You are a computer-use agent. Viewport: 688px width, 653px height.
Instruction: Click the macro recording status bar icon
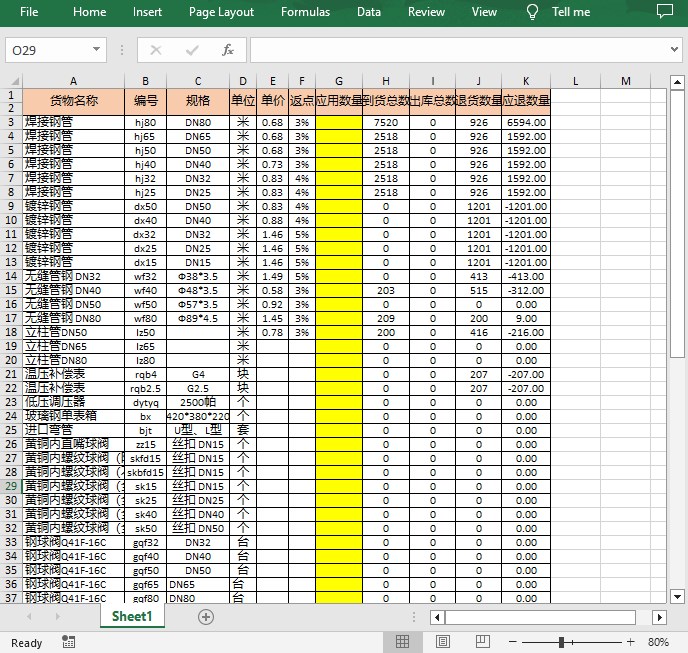[68, 642]
